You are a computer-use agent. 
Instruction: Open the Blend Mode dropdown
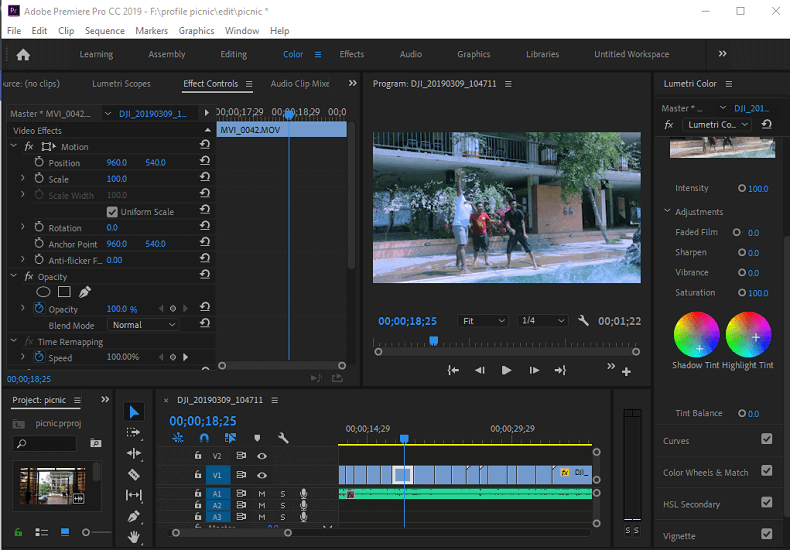tap(143, 325)
